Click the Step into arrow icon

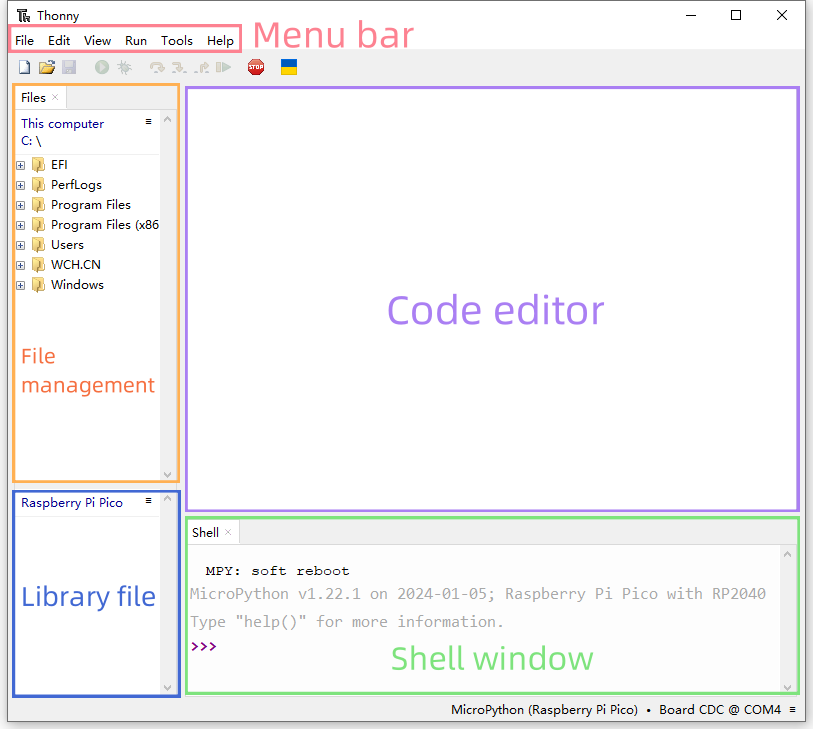[x=179, y=67]
